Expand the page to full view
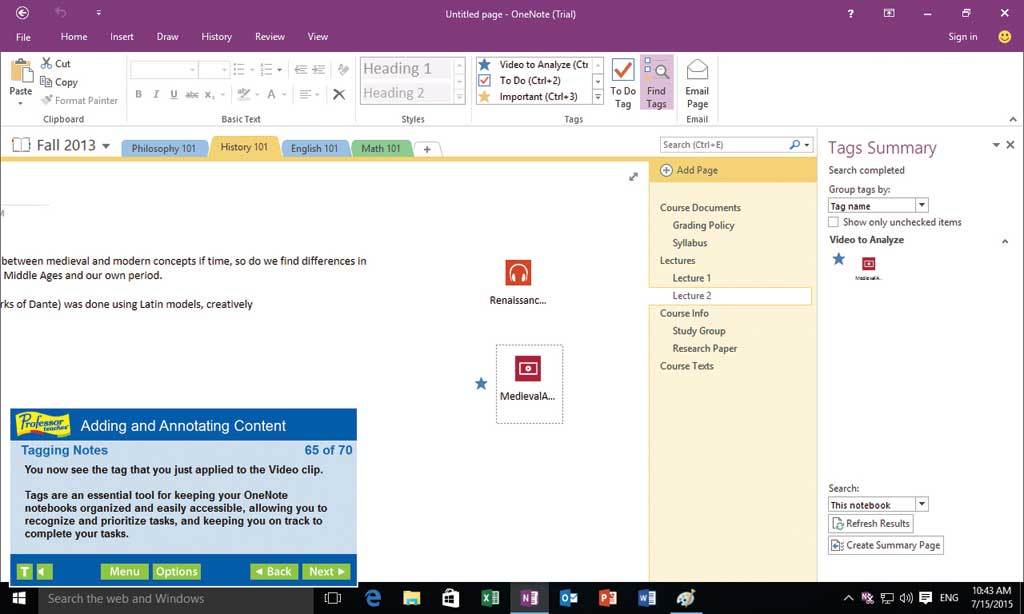The width and height of the screenshot is (1024, 614). point(633,176)
